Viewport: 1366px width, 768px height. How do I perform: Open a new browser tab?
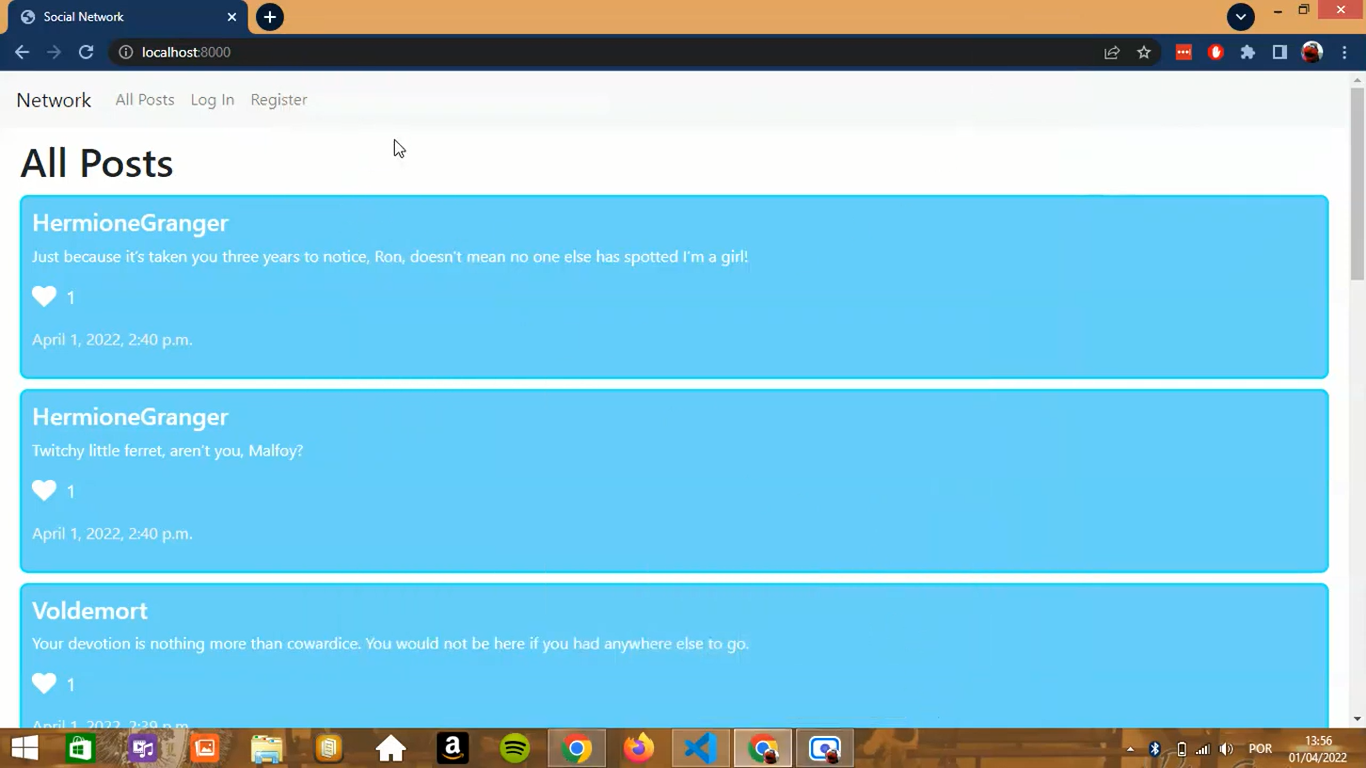coord(270,17)
